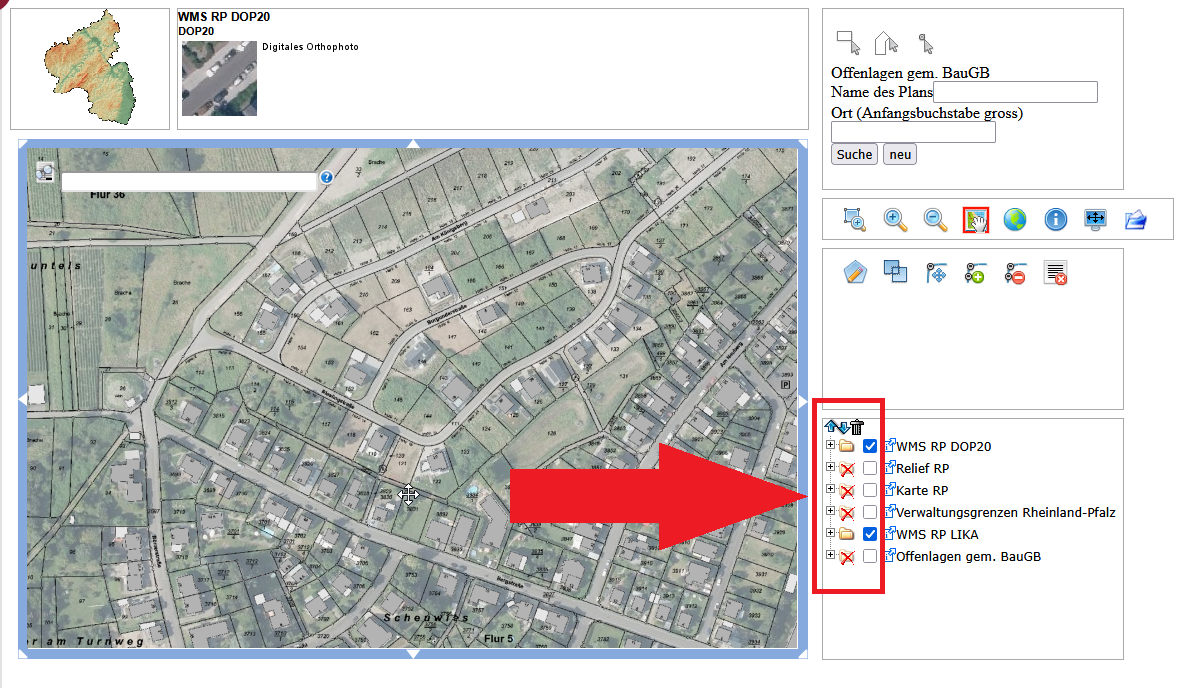The height and width of the screenshot is (688, 1197).
Task: Uncheck the WMS RP DOP20 layer checkbox
Action: (x=870, y=446)
